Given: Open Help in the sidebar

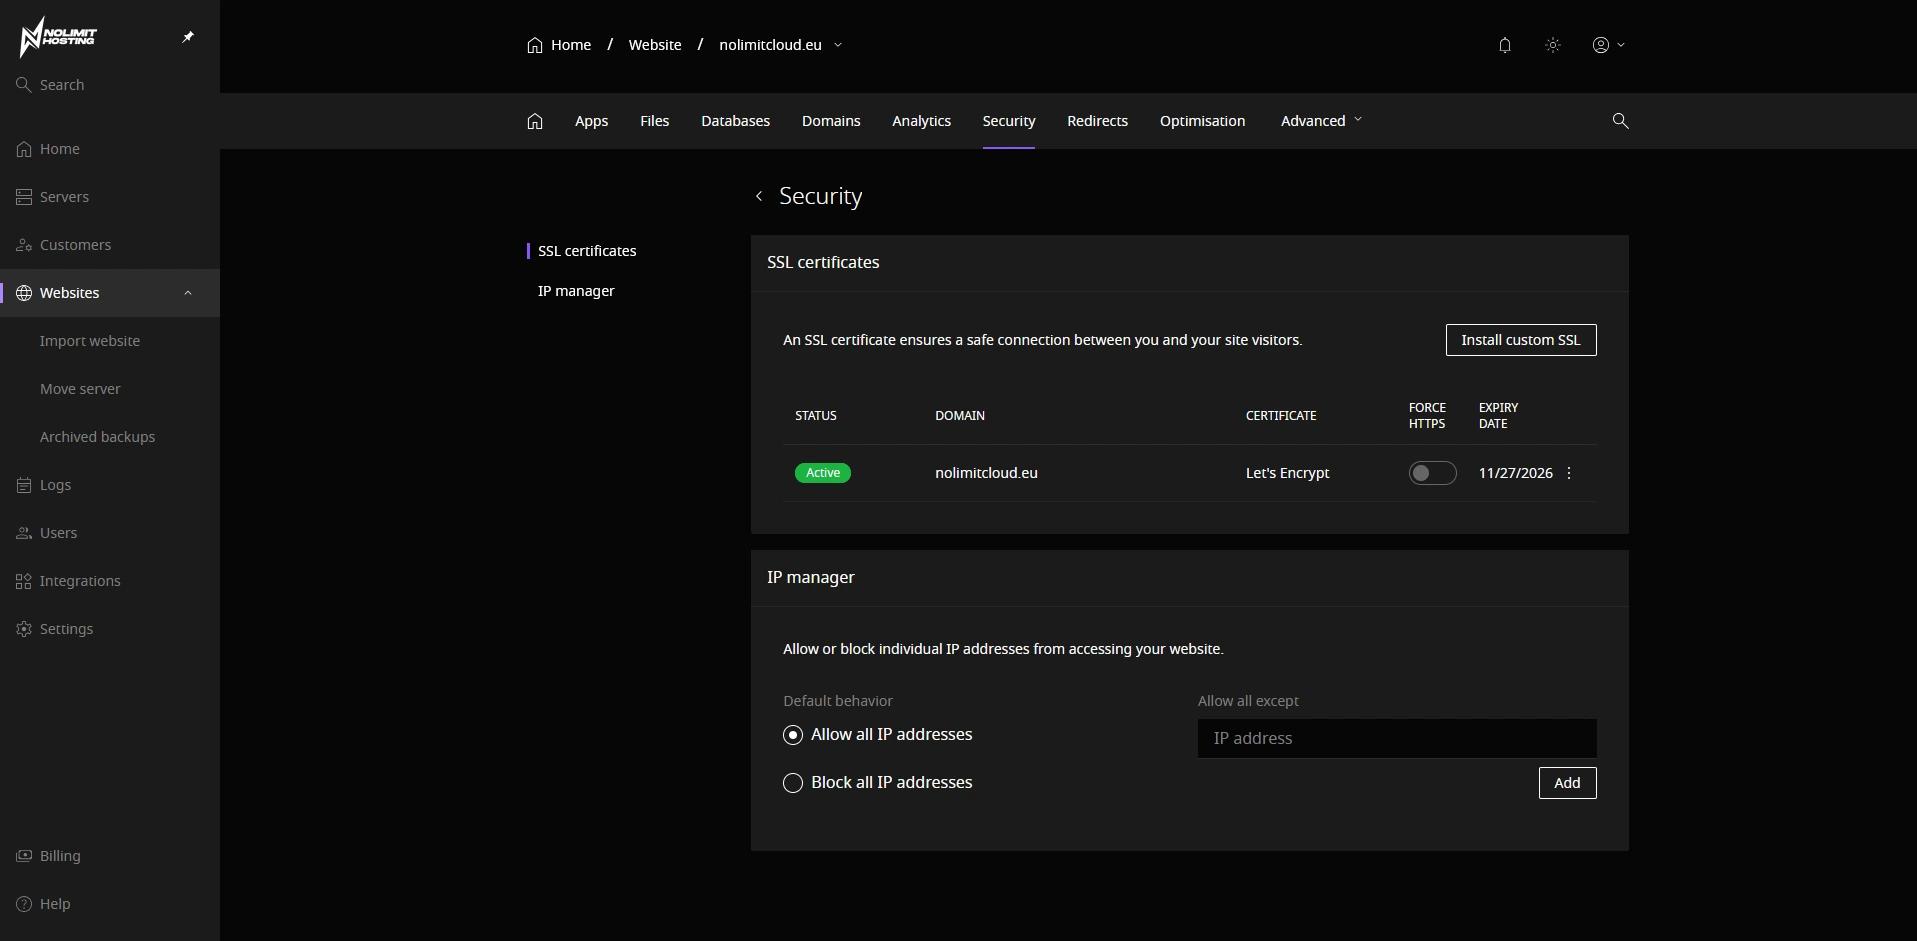Looking at the screenshot, I should pos(110,904).
